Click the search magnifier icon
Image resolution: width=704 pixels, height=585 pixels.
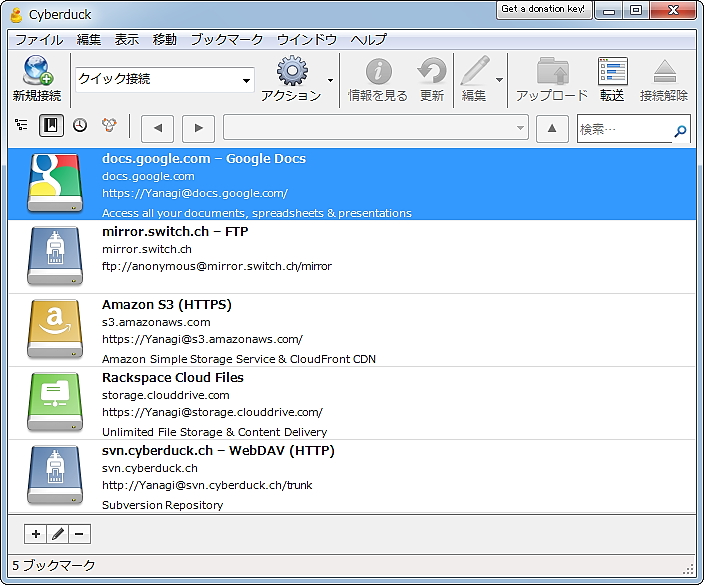680,131
